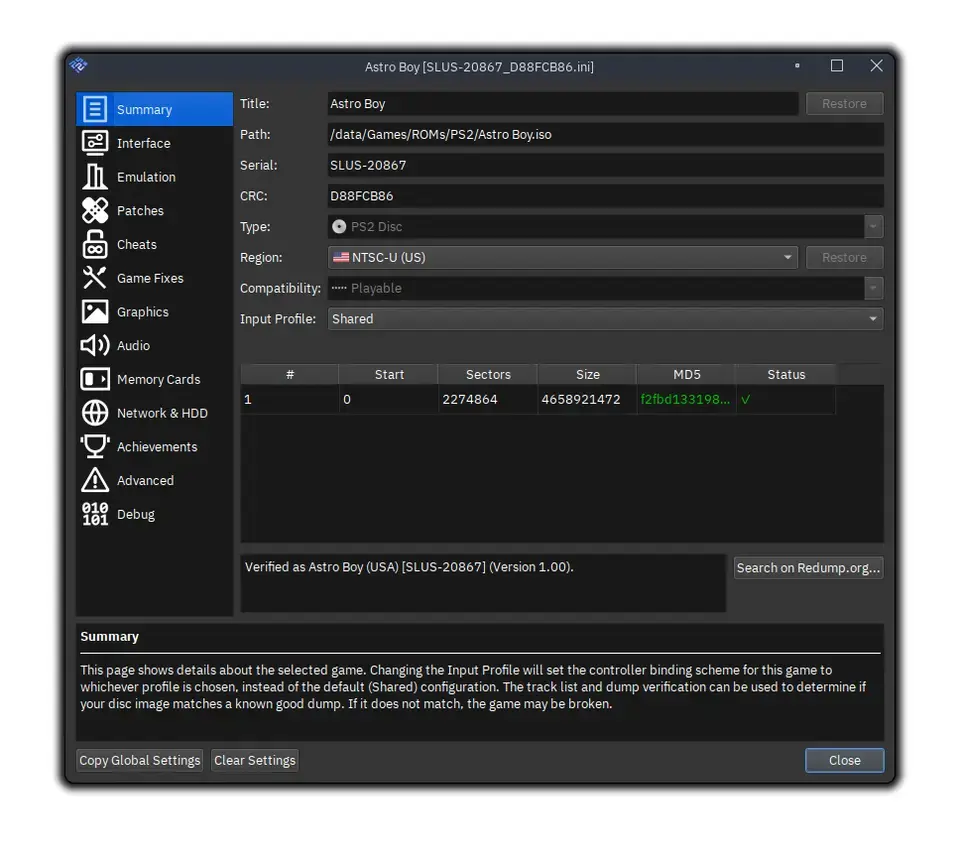Click the disc icon in Type field
The height and width of the screenshot is (860, 960).
click(x=339, y=226)
